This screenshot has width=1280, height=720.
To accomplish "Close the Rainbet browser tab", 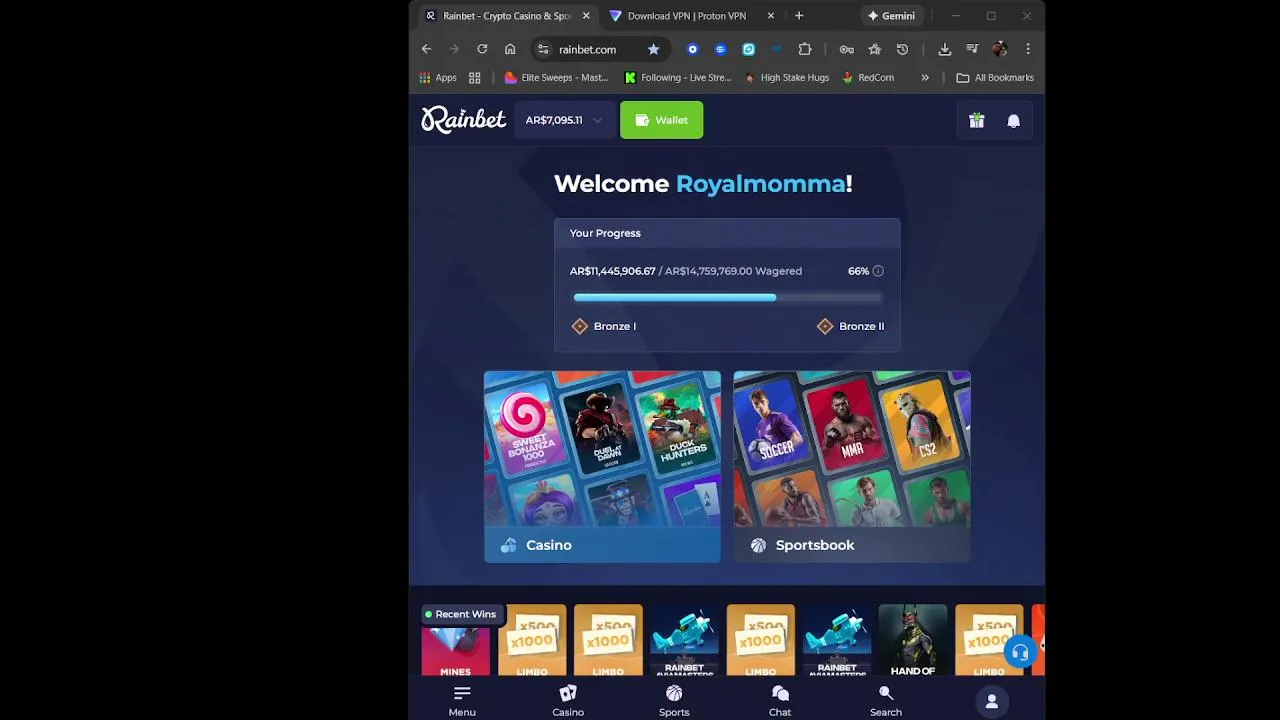I will coord(586,16).
